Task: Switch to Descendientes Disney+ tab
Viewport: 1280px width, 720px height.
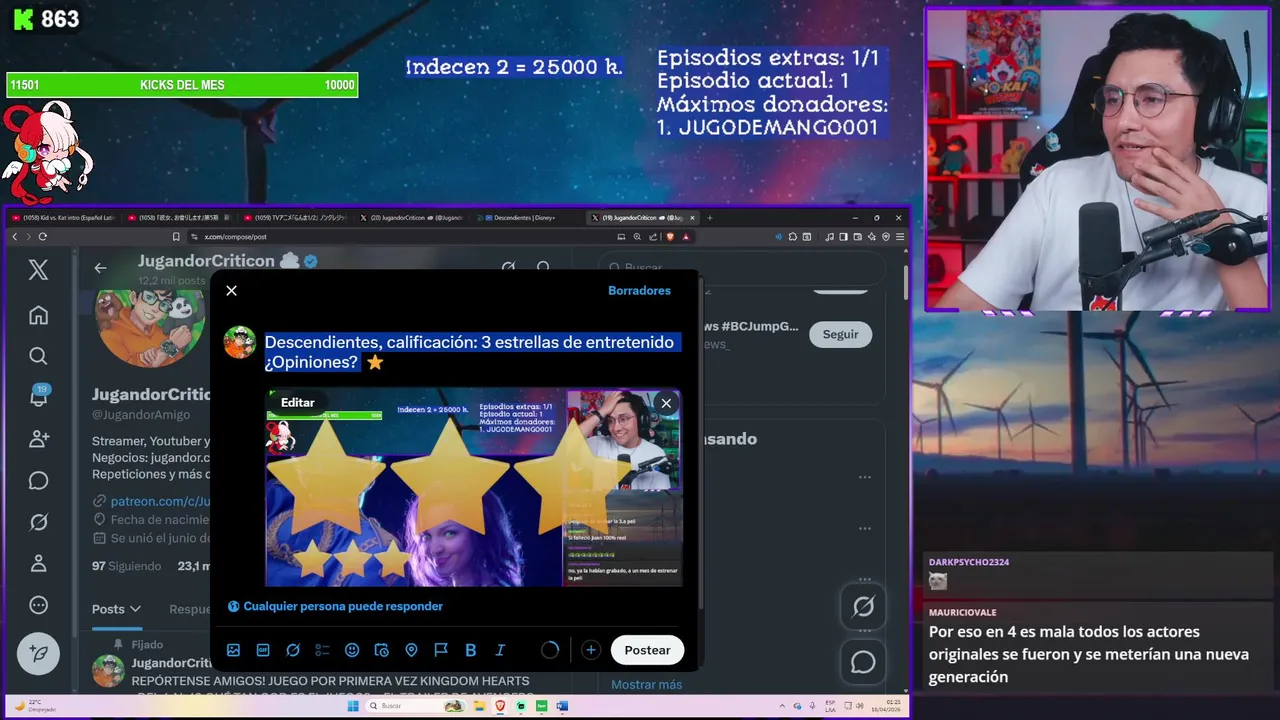Action: [526, 217]
